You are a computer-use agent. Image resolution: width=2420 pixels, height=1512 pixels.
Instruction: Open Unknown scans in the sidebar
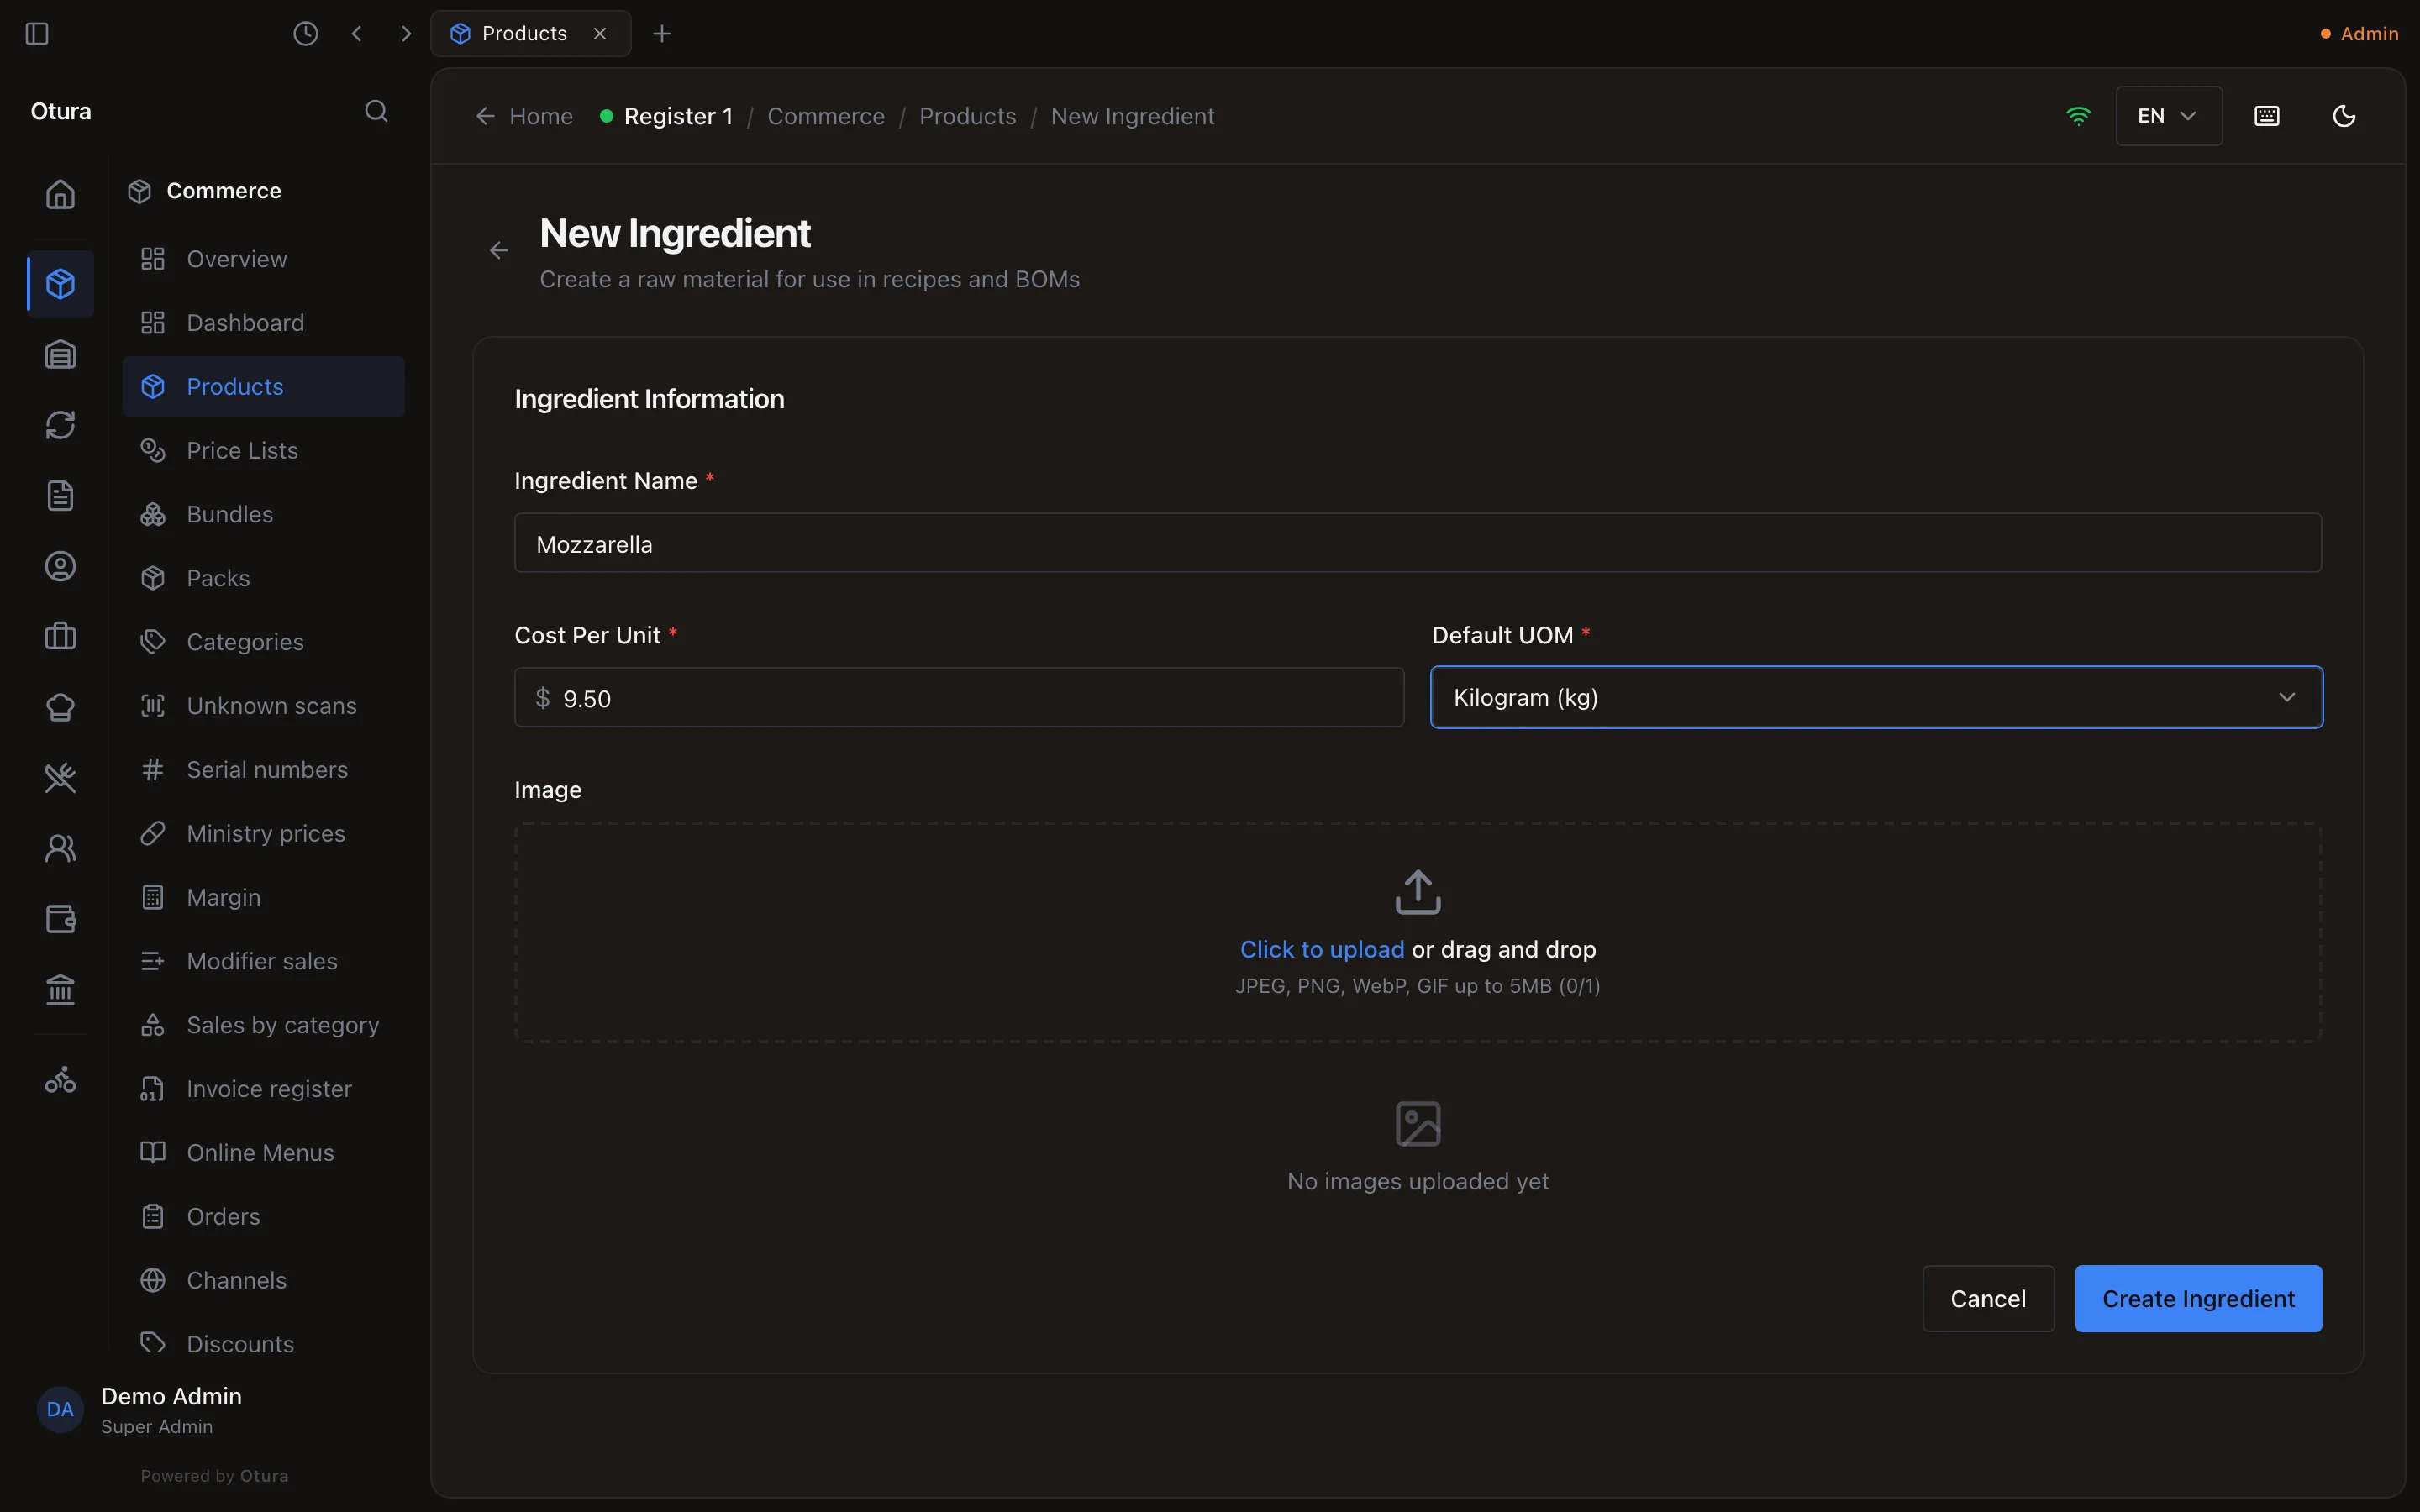(264, 706)
